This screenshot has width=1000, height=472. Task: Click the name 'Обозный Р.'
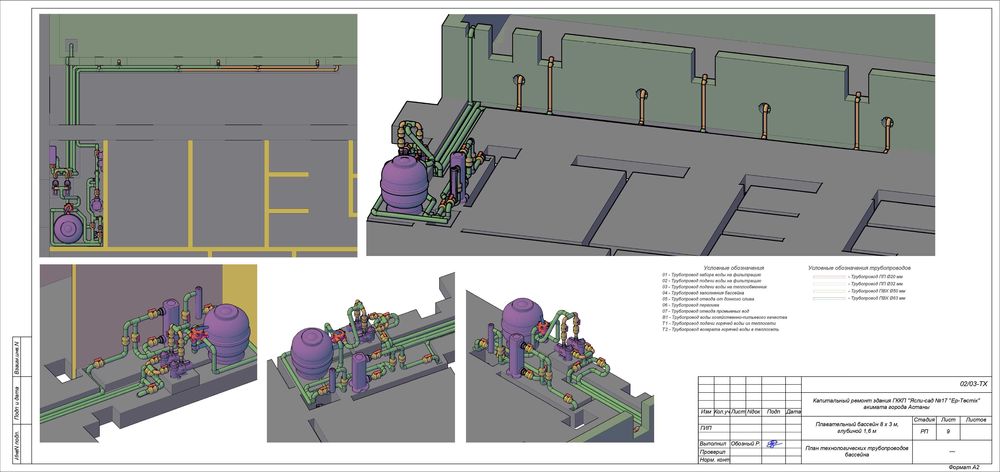[x=746, y=443]
